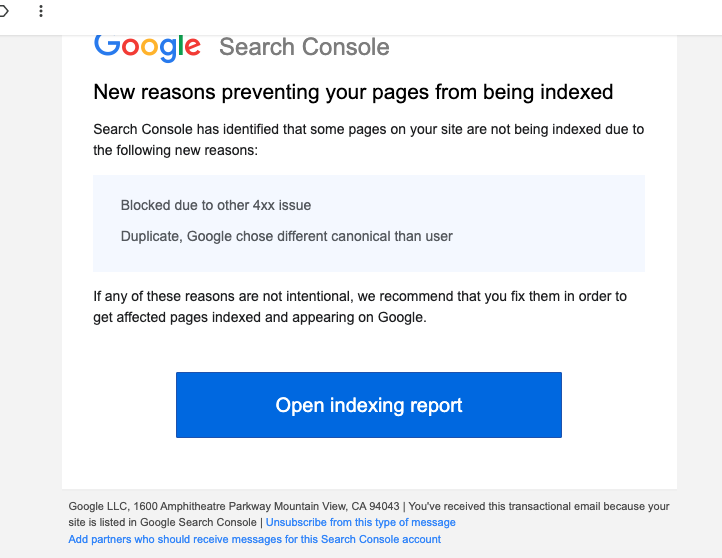This screenshot has height=558, width=722.
Task: Click the 'If any of these reasons' paragraph
Action: (360, 307)
